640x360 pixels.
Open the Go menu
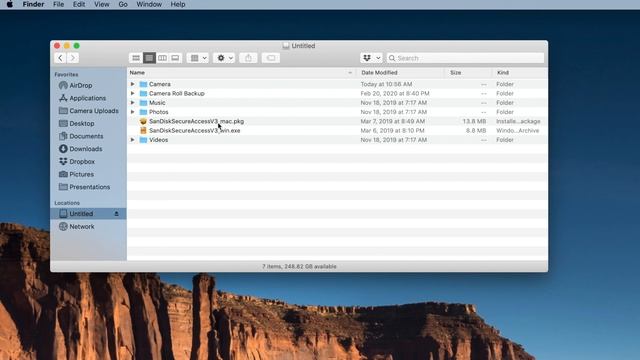pos(123,4)
